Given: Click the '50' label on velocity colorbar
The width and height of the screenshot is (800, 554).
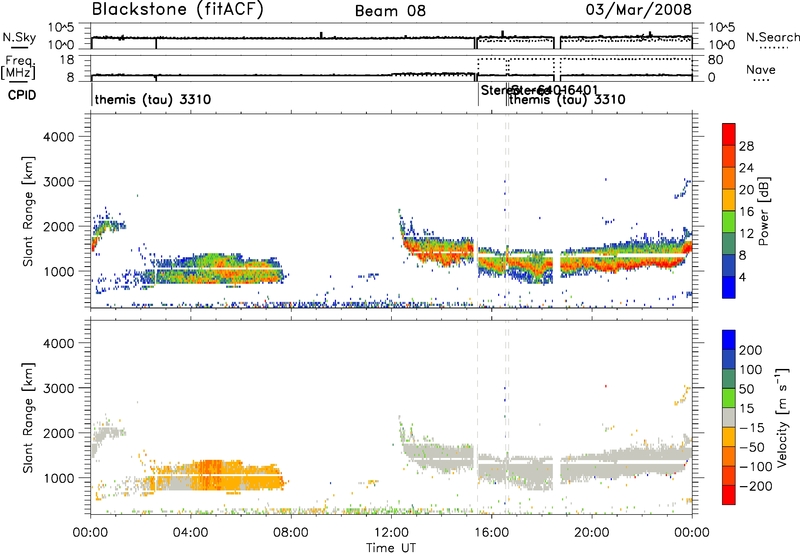Looking at the screenshot, I should pyautogui.click(x=746, y=389).
